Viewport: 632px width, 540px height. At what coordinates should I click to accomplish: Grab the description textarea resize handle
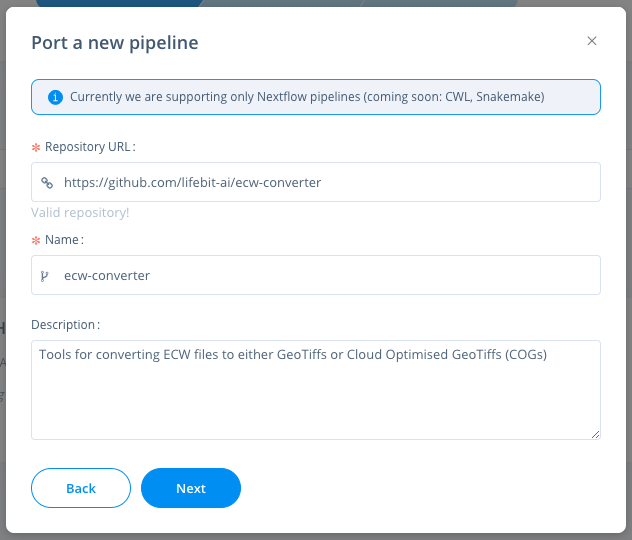tap(595, 434)
